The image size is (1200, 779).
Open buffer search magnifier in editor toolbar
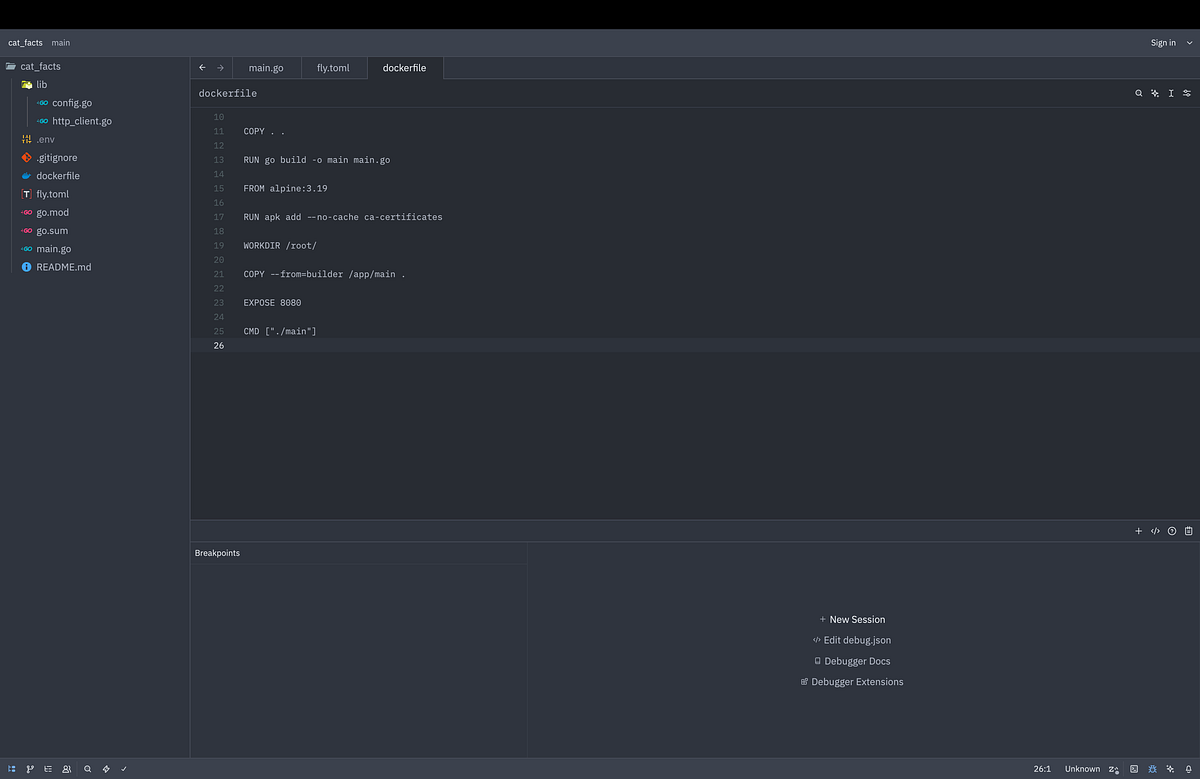(x=1138, y=93)
